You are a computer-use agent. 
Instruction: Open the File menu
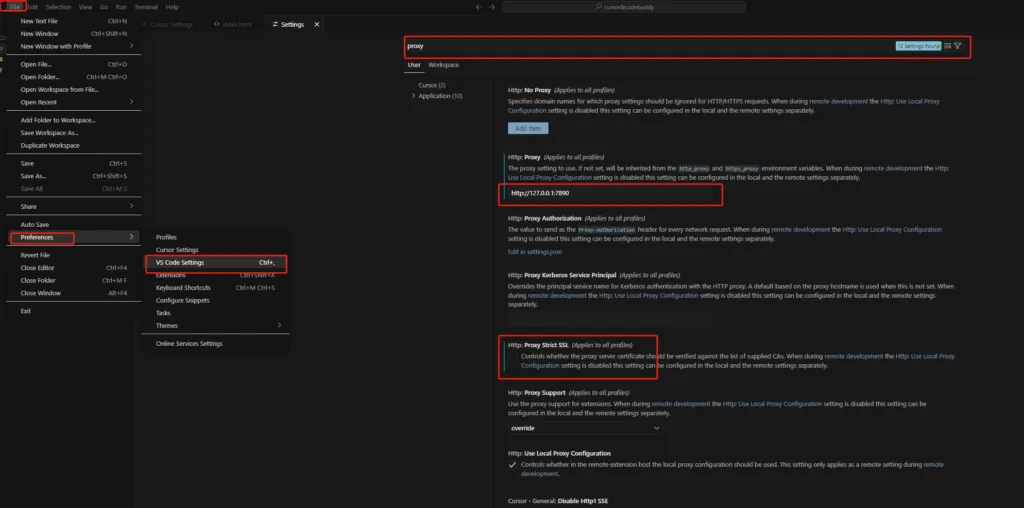tap(15, 7)
